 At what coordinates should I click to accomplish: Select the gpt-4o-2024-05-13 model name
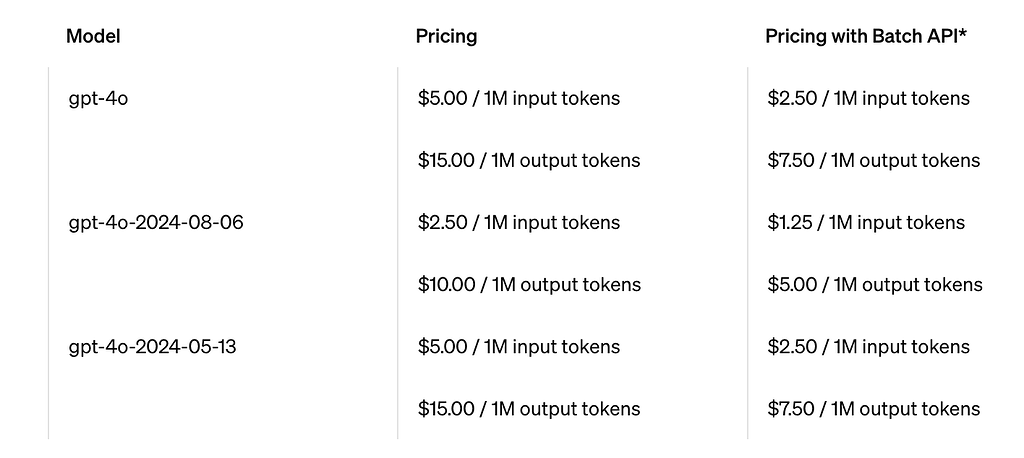tap(153, 347)
